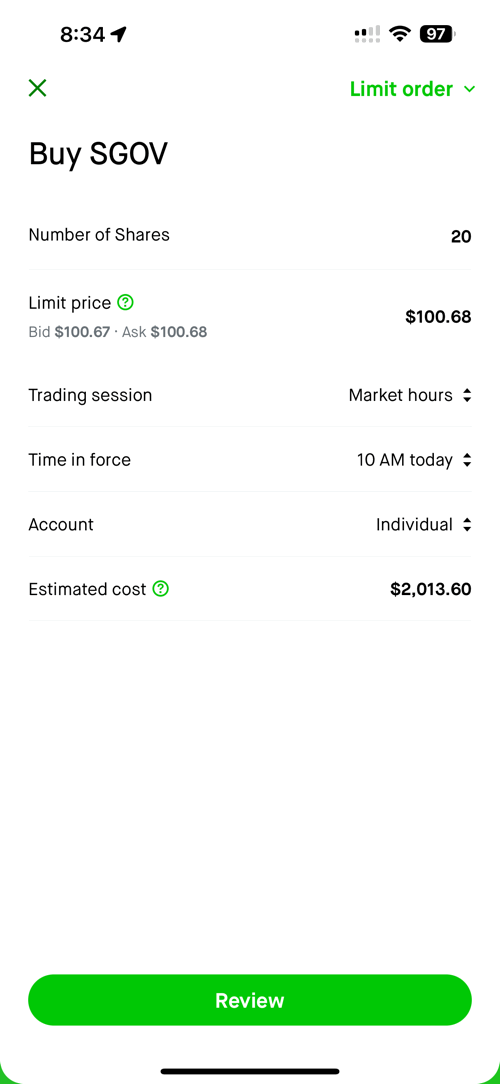Switch the Individual account selector
500x1084 pixels.
[x=424, y=525]
